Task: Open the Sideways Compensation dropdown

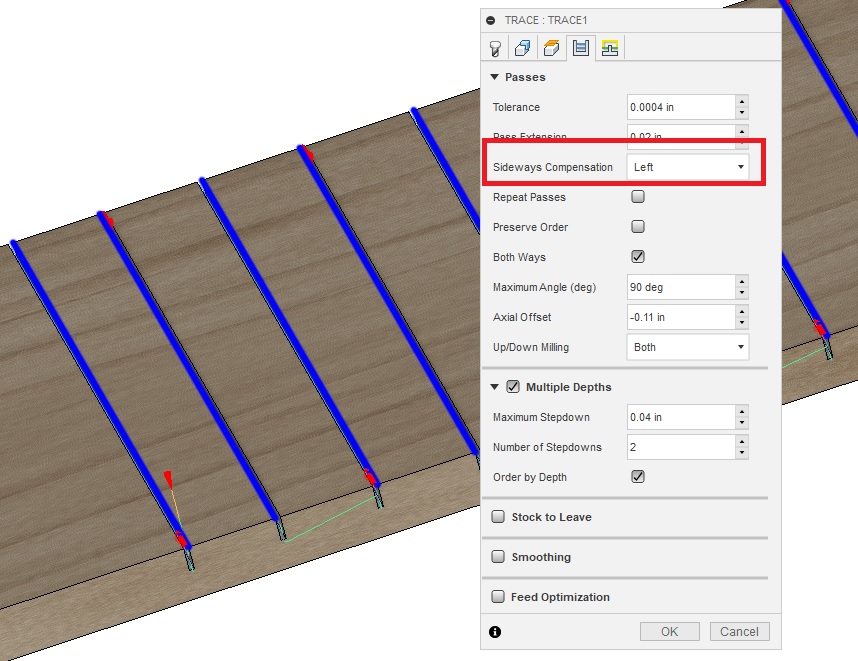Action: 687,167
